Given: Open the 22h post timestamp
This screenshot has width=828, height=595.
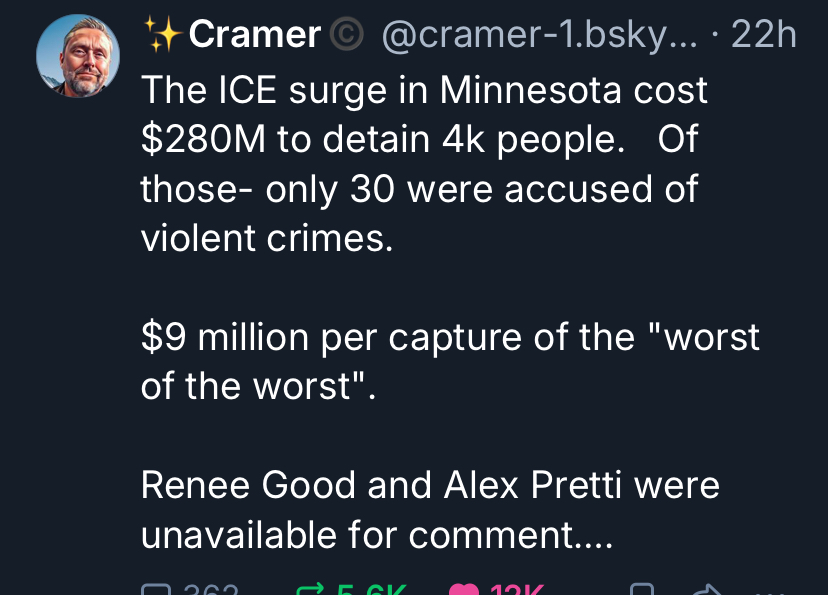Looking at the screenshot, I should [764, 36].
